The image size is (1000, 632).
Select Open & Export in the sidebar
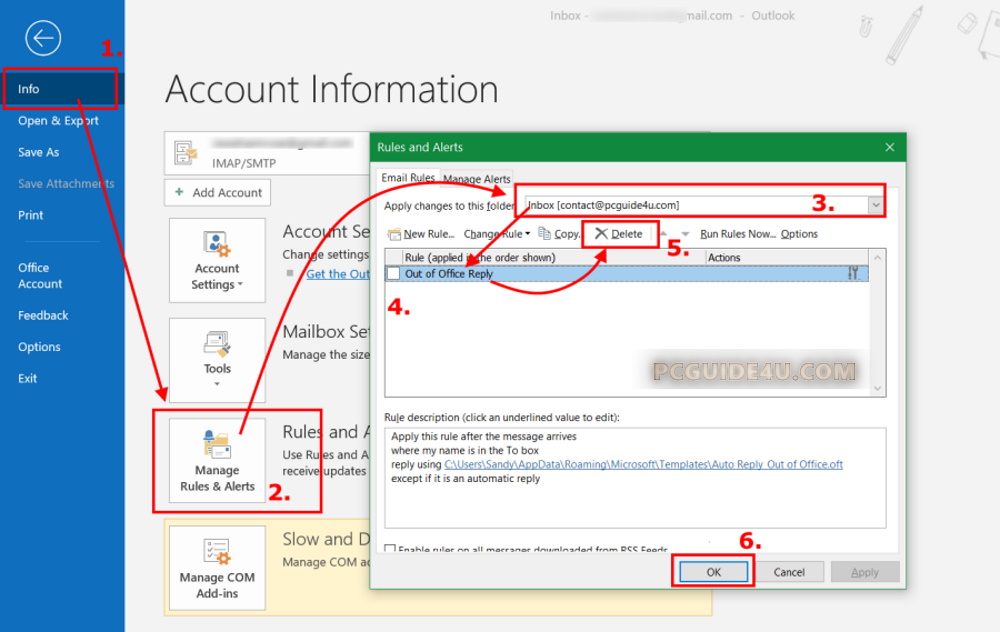(58, 121)
